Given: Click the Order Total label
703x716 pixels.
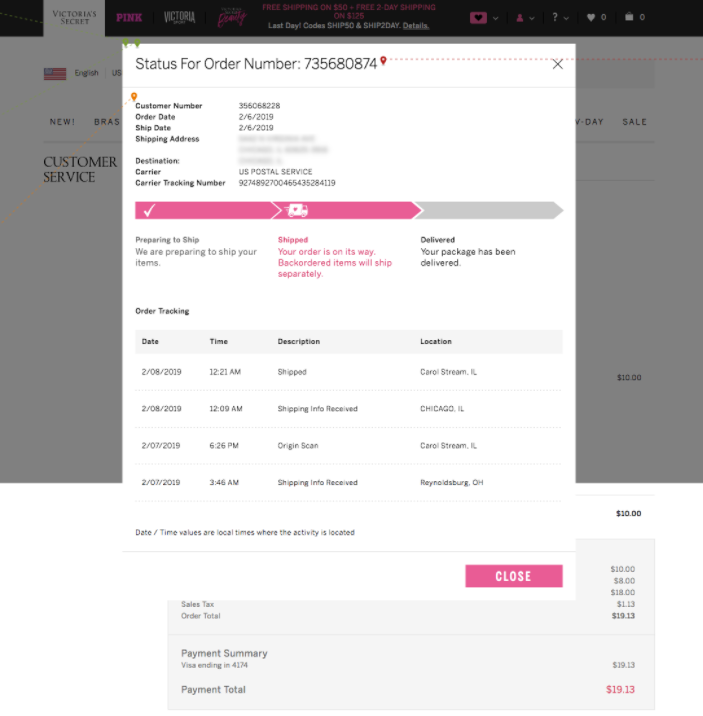Looking at the screenshot, I should 200,616.
